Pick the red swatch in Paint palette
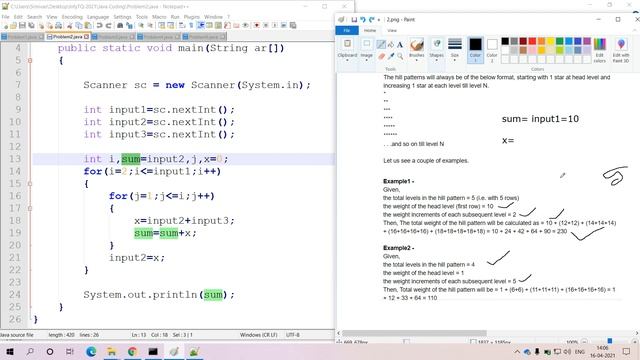This screenshot has width=640, height=360. (532, 41)
